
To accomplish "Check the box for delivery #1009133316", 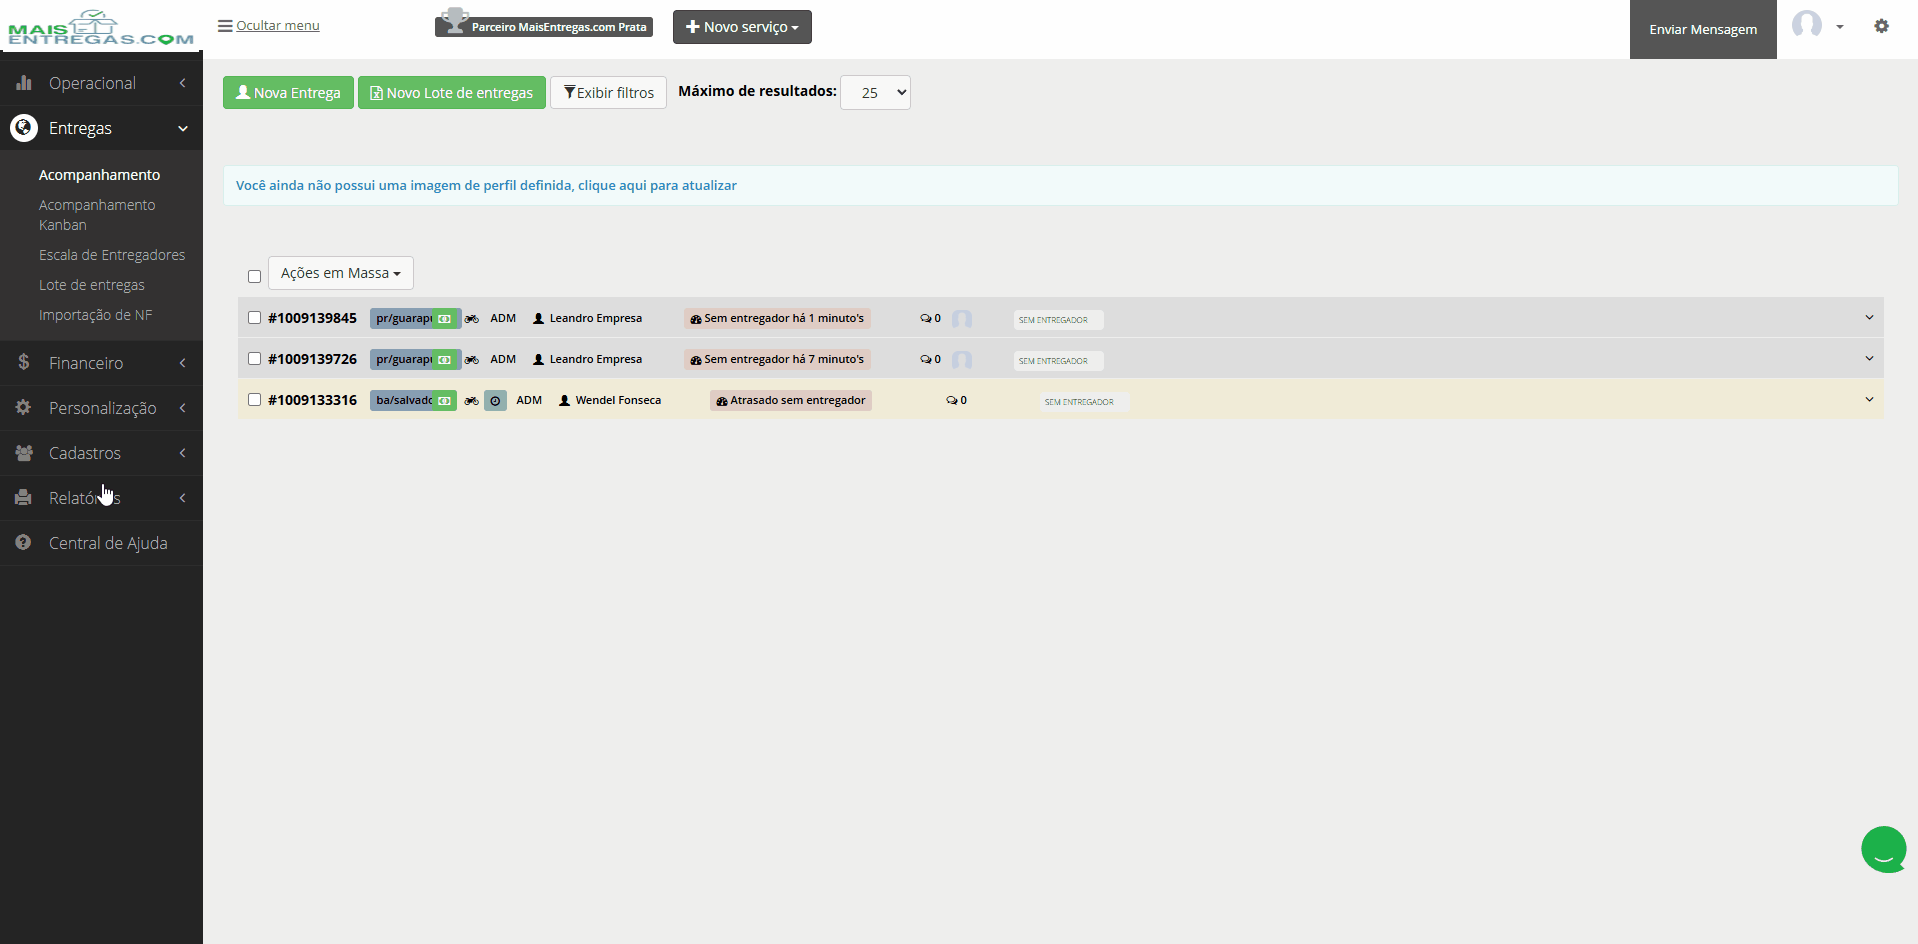I will coord(254,400).
